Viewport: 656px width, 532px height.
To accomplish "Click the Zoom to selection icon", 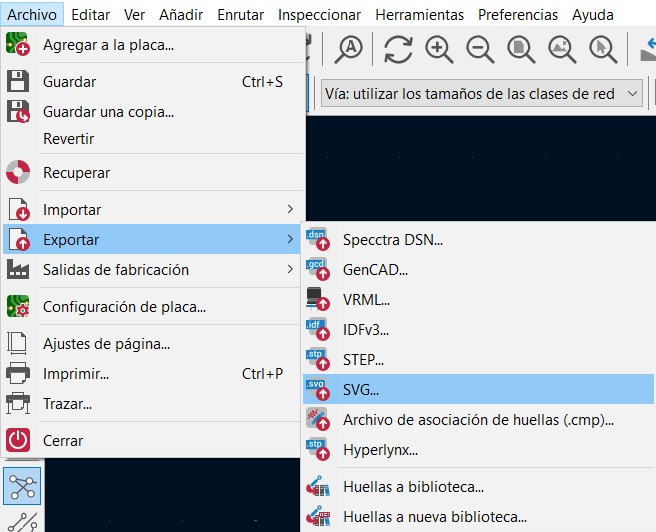I will (603, 50).
